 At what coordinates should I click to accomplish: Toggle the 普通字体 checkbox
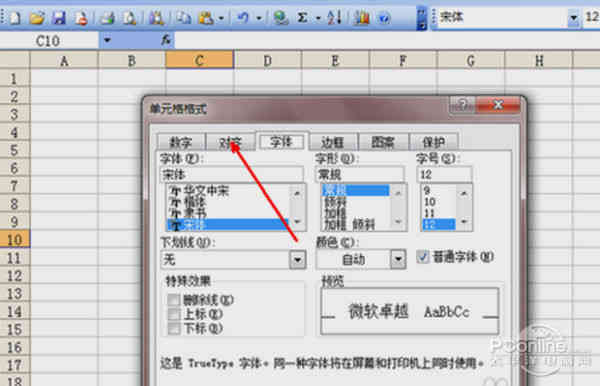(422, 256)
